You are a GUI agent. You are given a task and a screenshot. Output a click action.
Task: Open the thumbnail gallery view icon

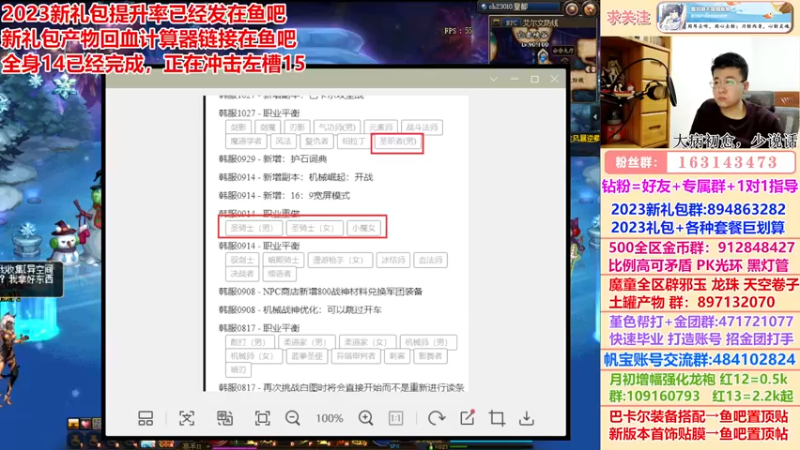[x=145, y=418]
